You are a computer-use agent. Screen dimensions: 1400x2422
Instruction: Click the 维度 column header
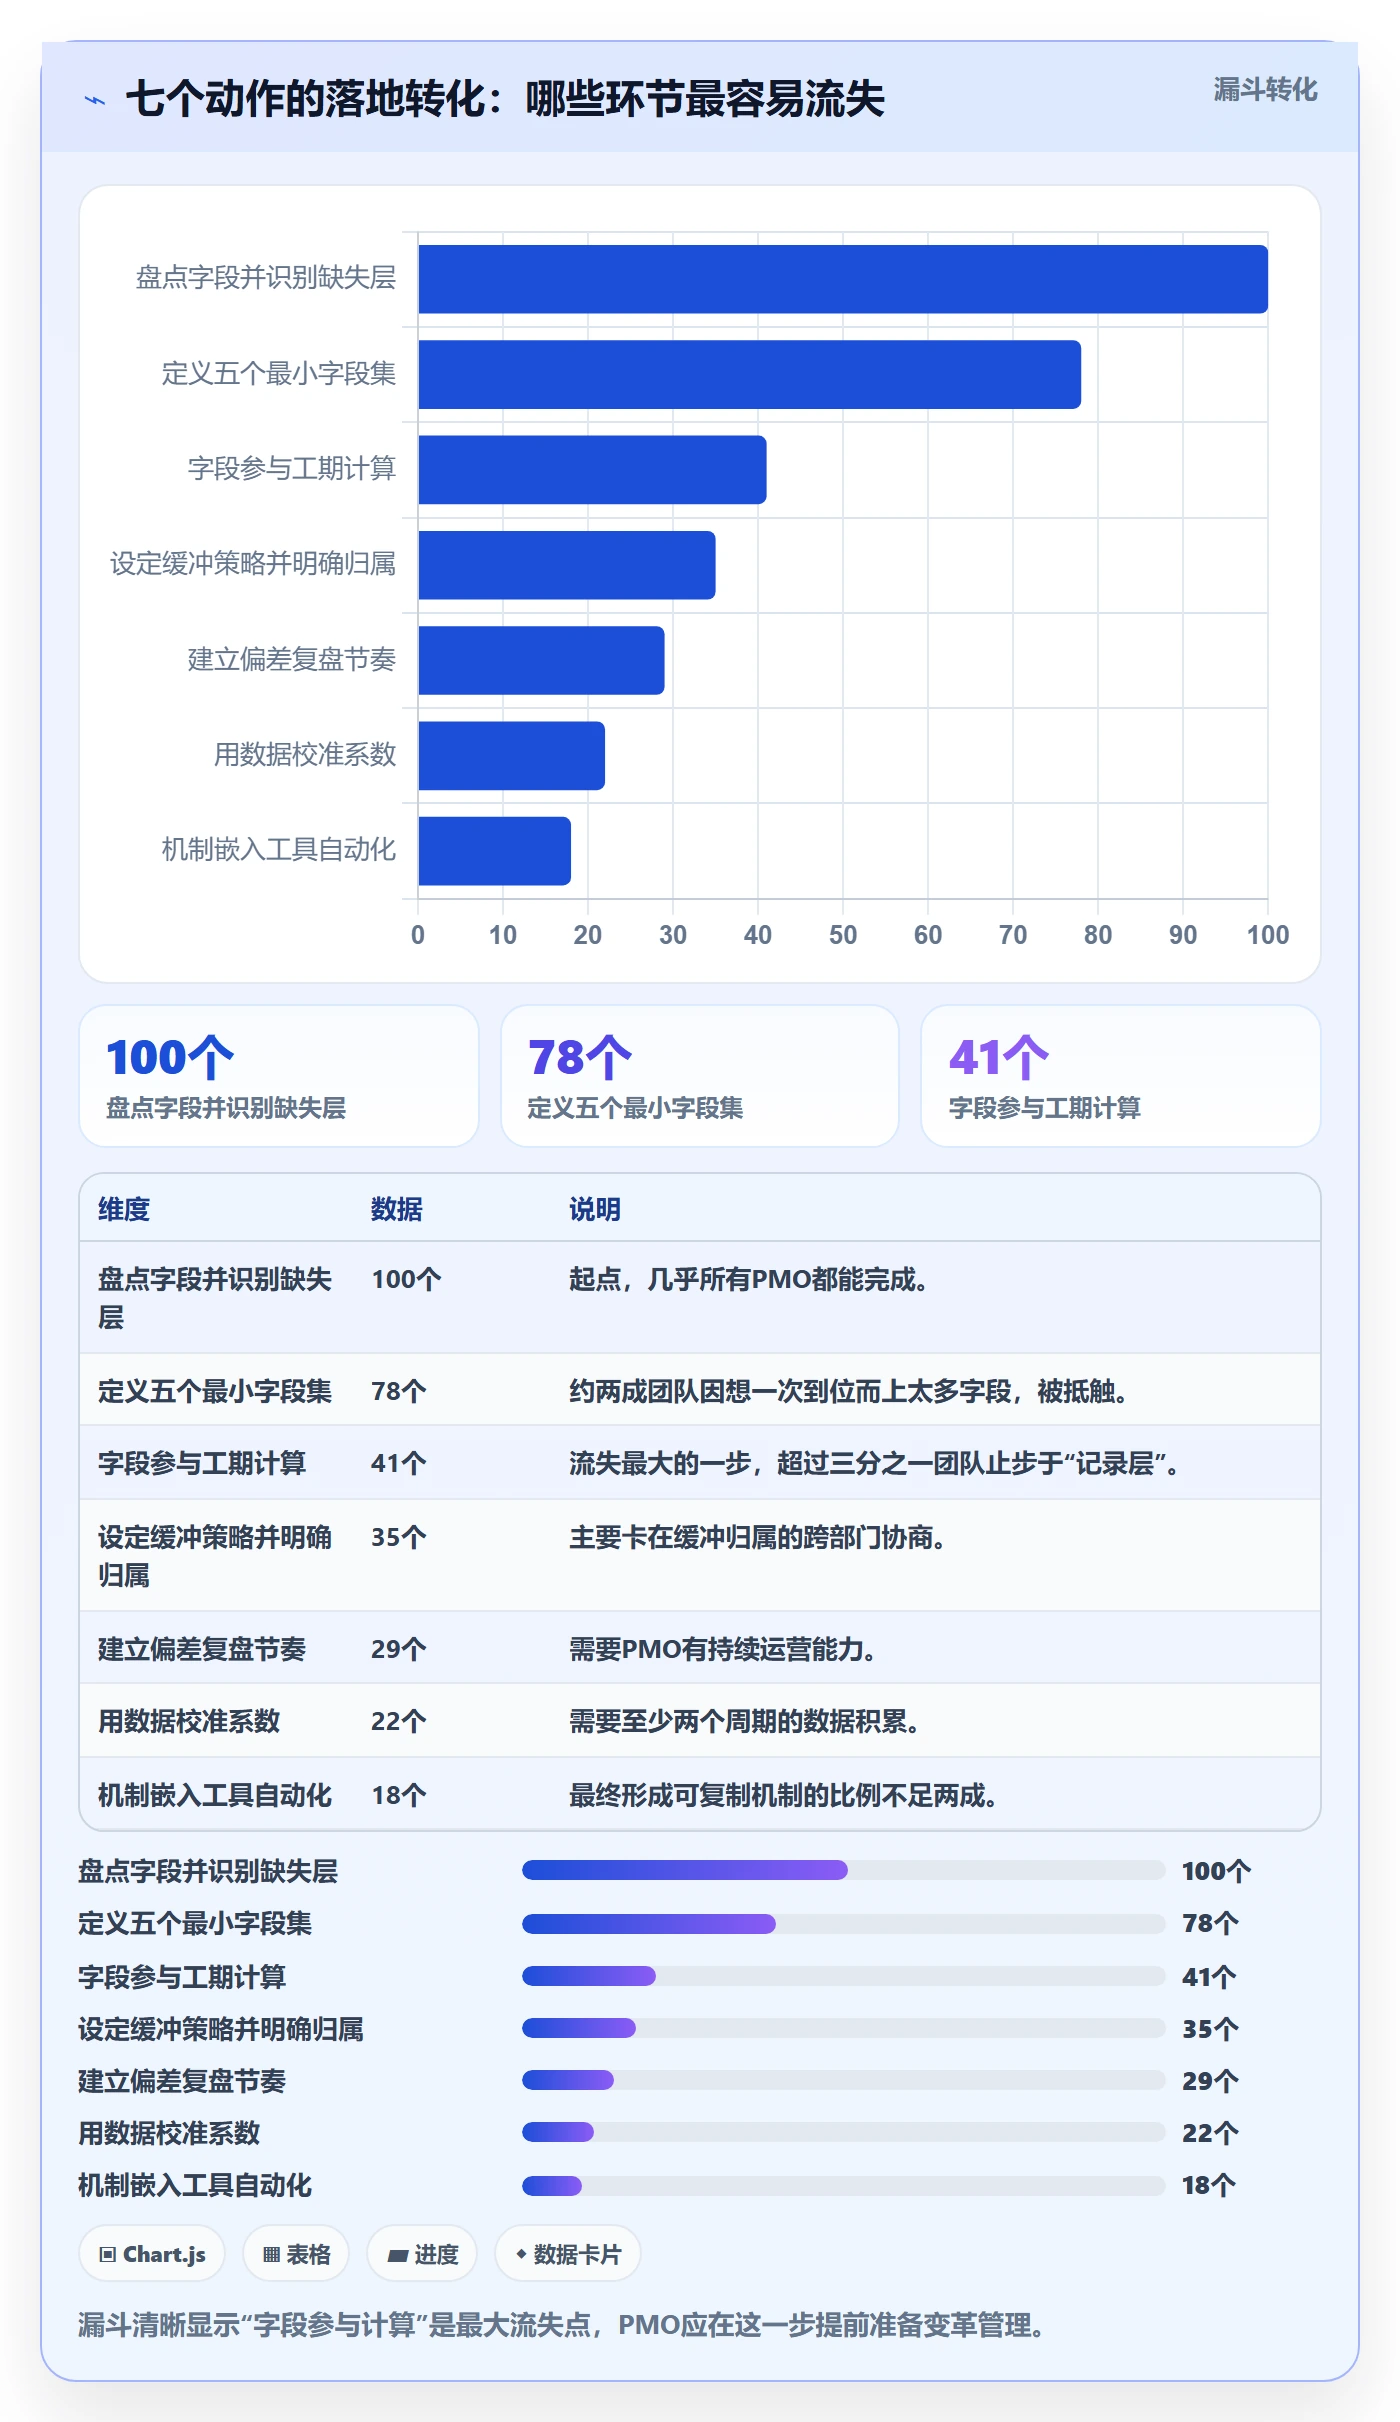click(124, 1209)
